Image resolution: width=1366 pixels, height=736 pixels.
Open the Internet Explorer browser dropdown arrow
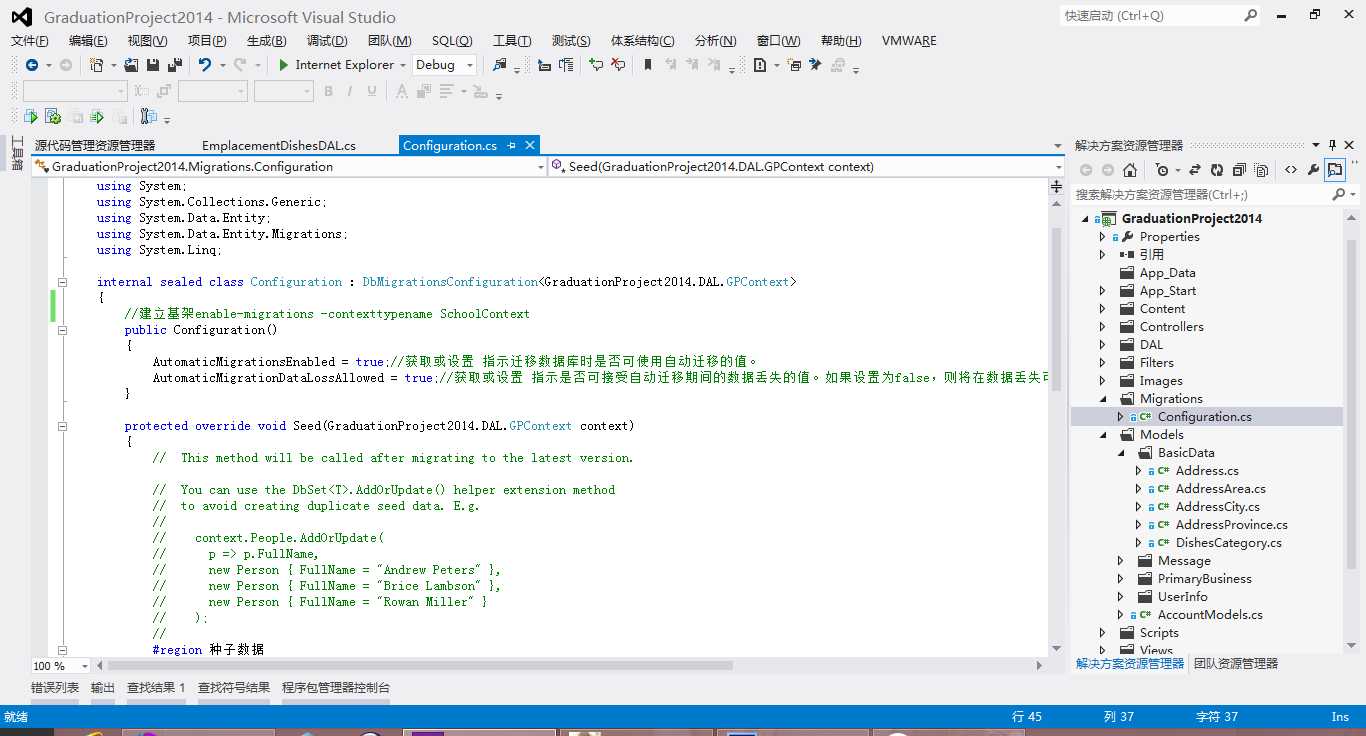click(x=403, y=65)
